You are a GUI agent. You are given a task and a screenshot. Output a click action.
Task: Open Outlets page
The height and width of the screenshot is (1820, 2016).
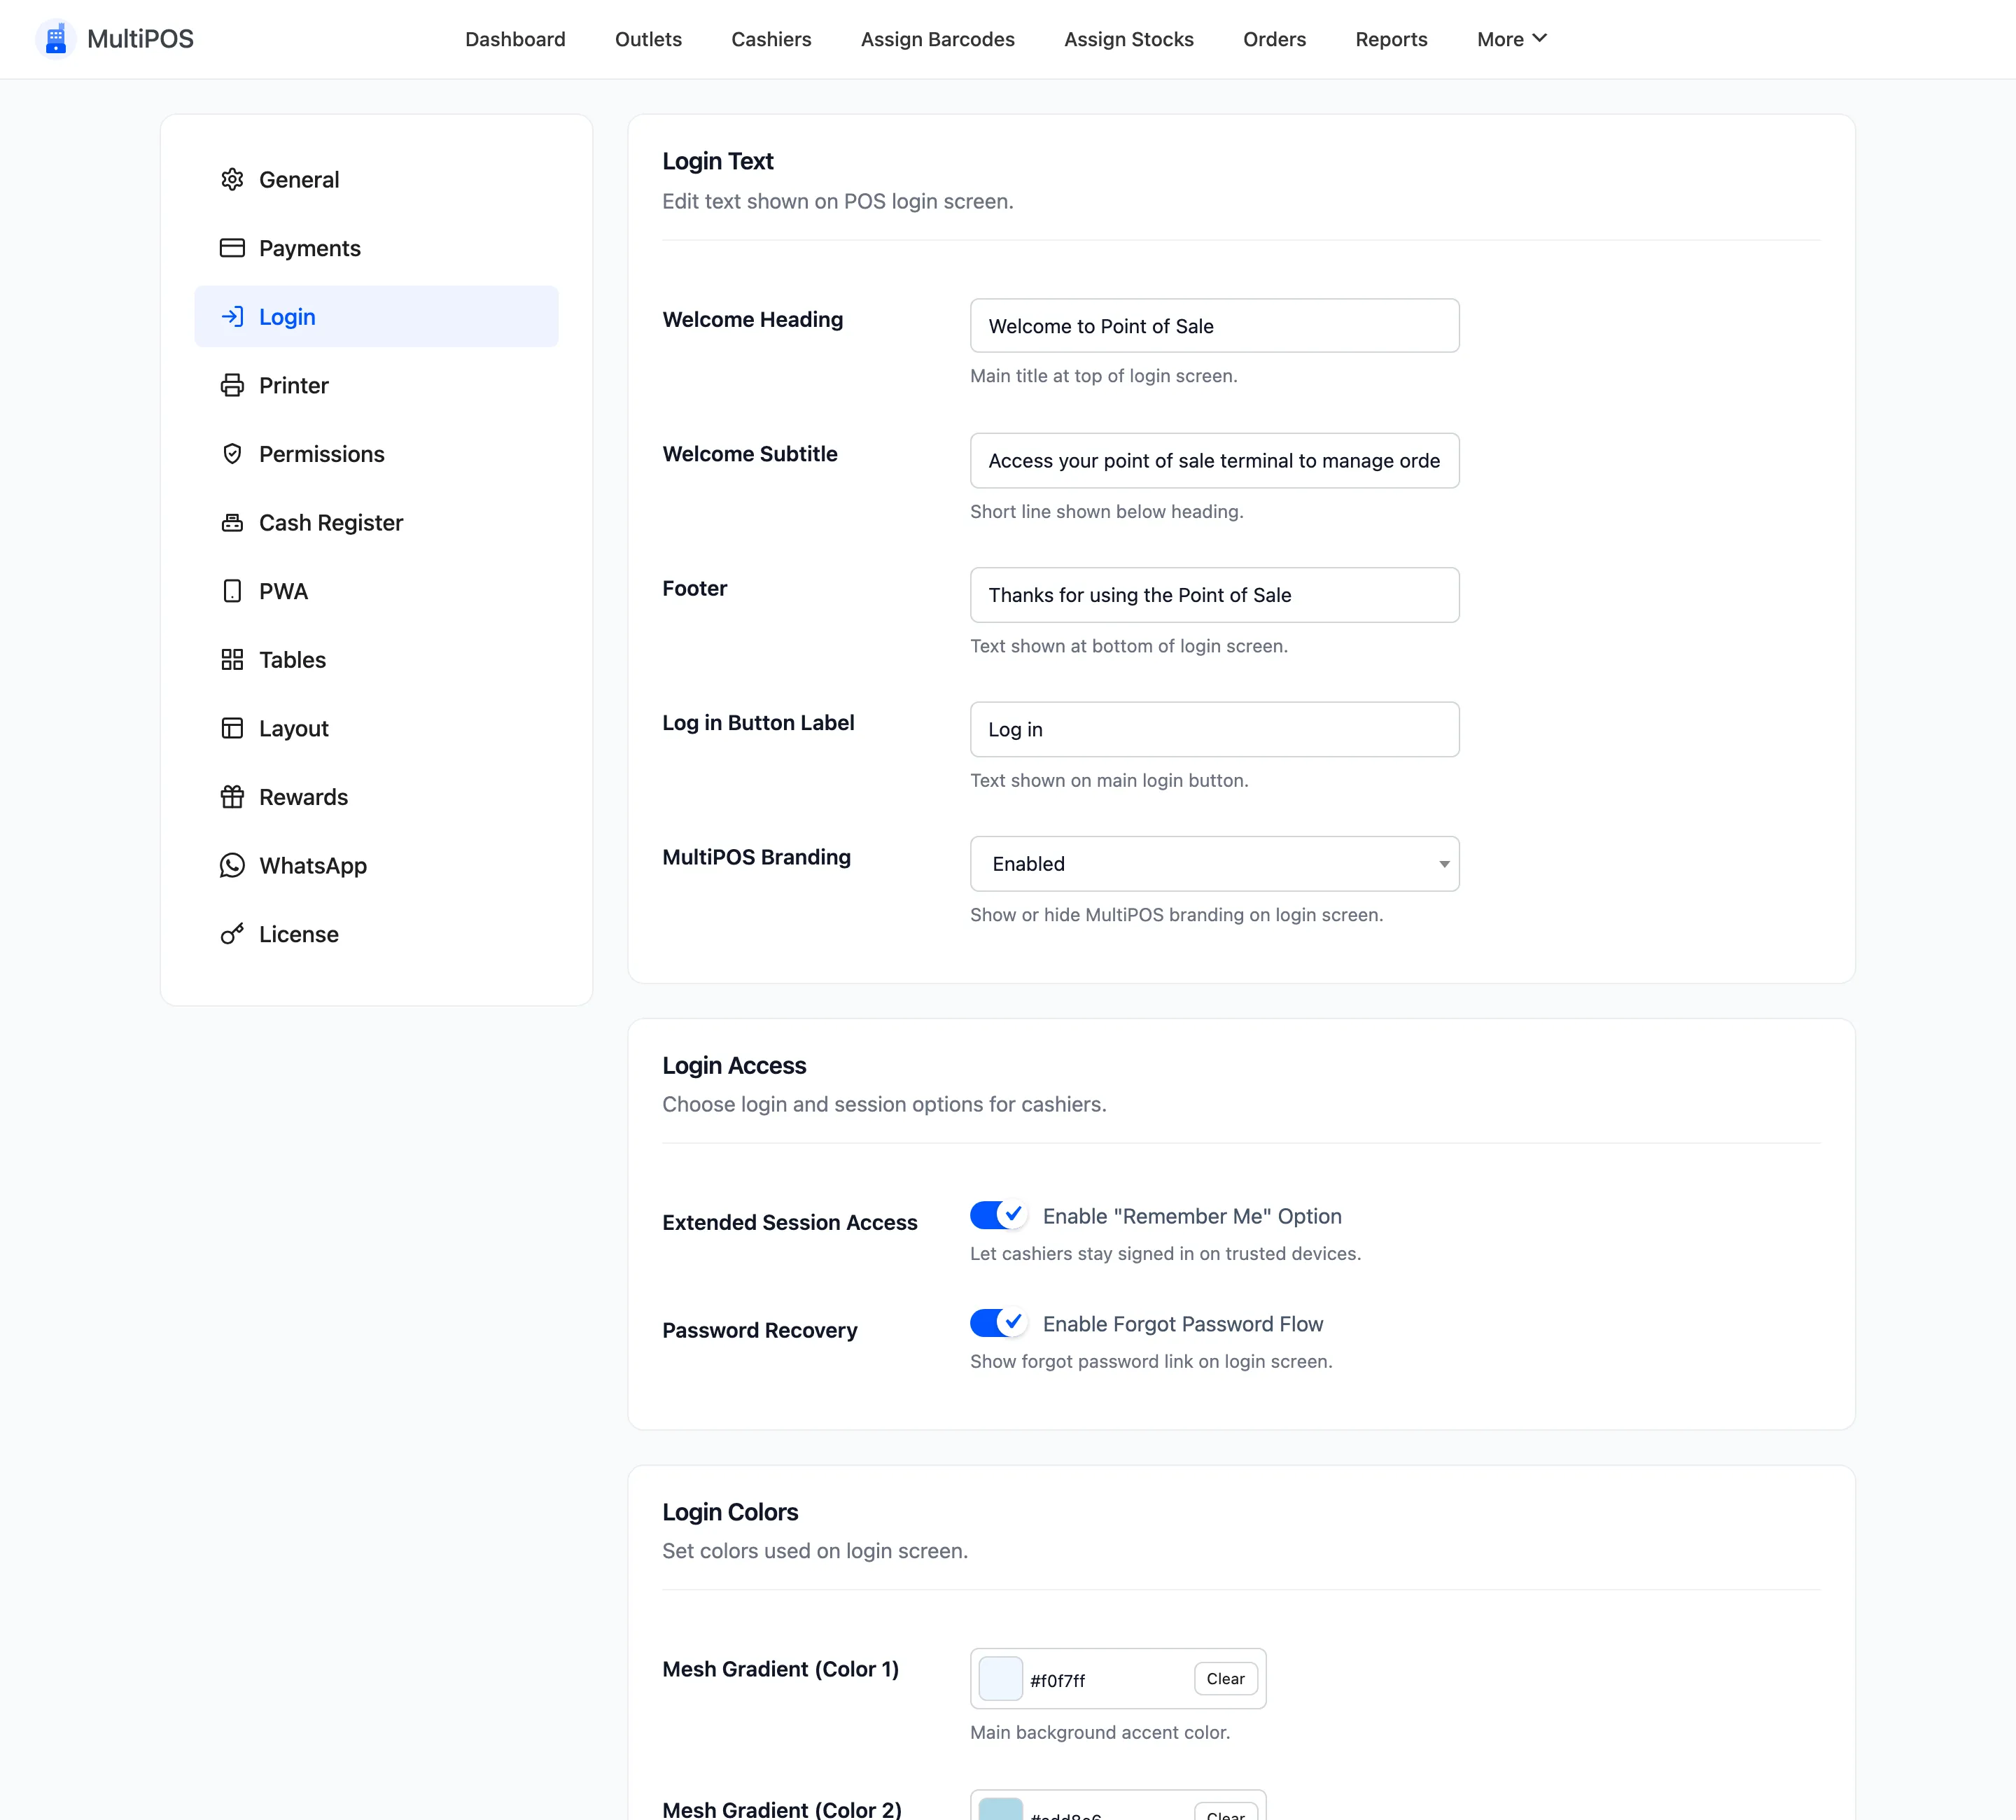(x=648, y=39)
